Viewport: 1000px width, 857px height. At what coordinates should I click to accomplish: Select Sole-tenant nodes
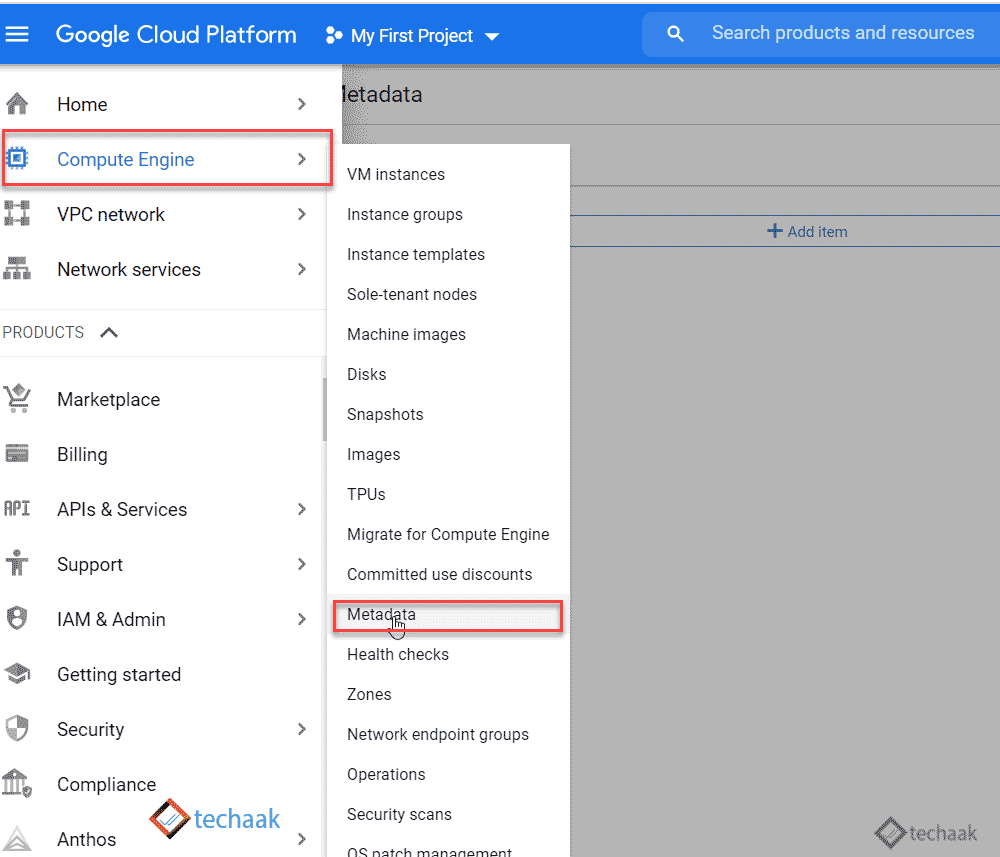pos(411,294)
